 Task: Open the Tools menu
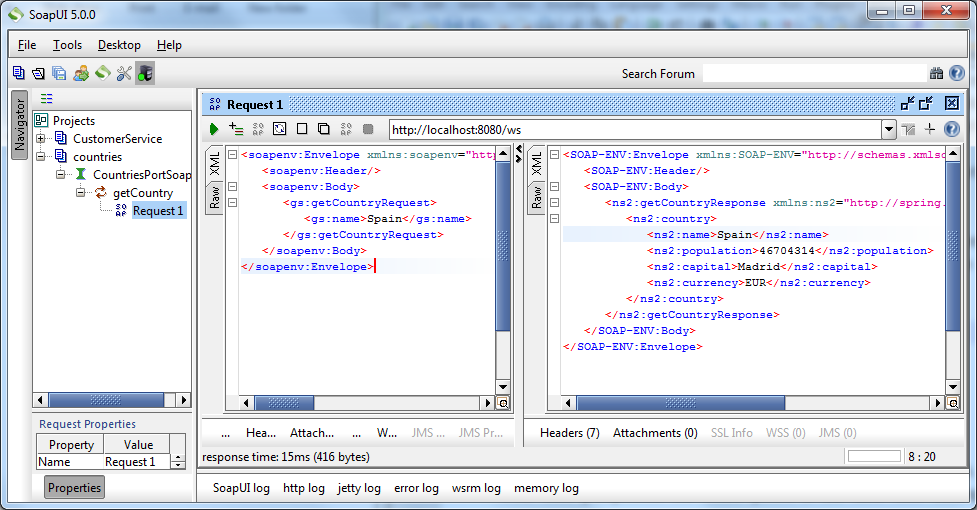(67, 45)
